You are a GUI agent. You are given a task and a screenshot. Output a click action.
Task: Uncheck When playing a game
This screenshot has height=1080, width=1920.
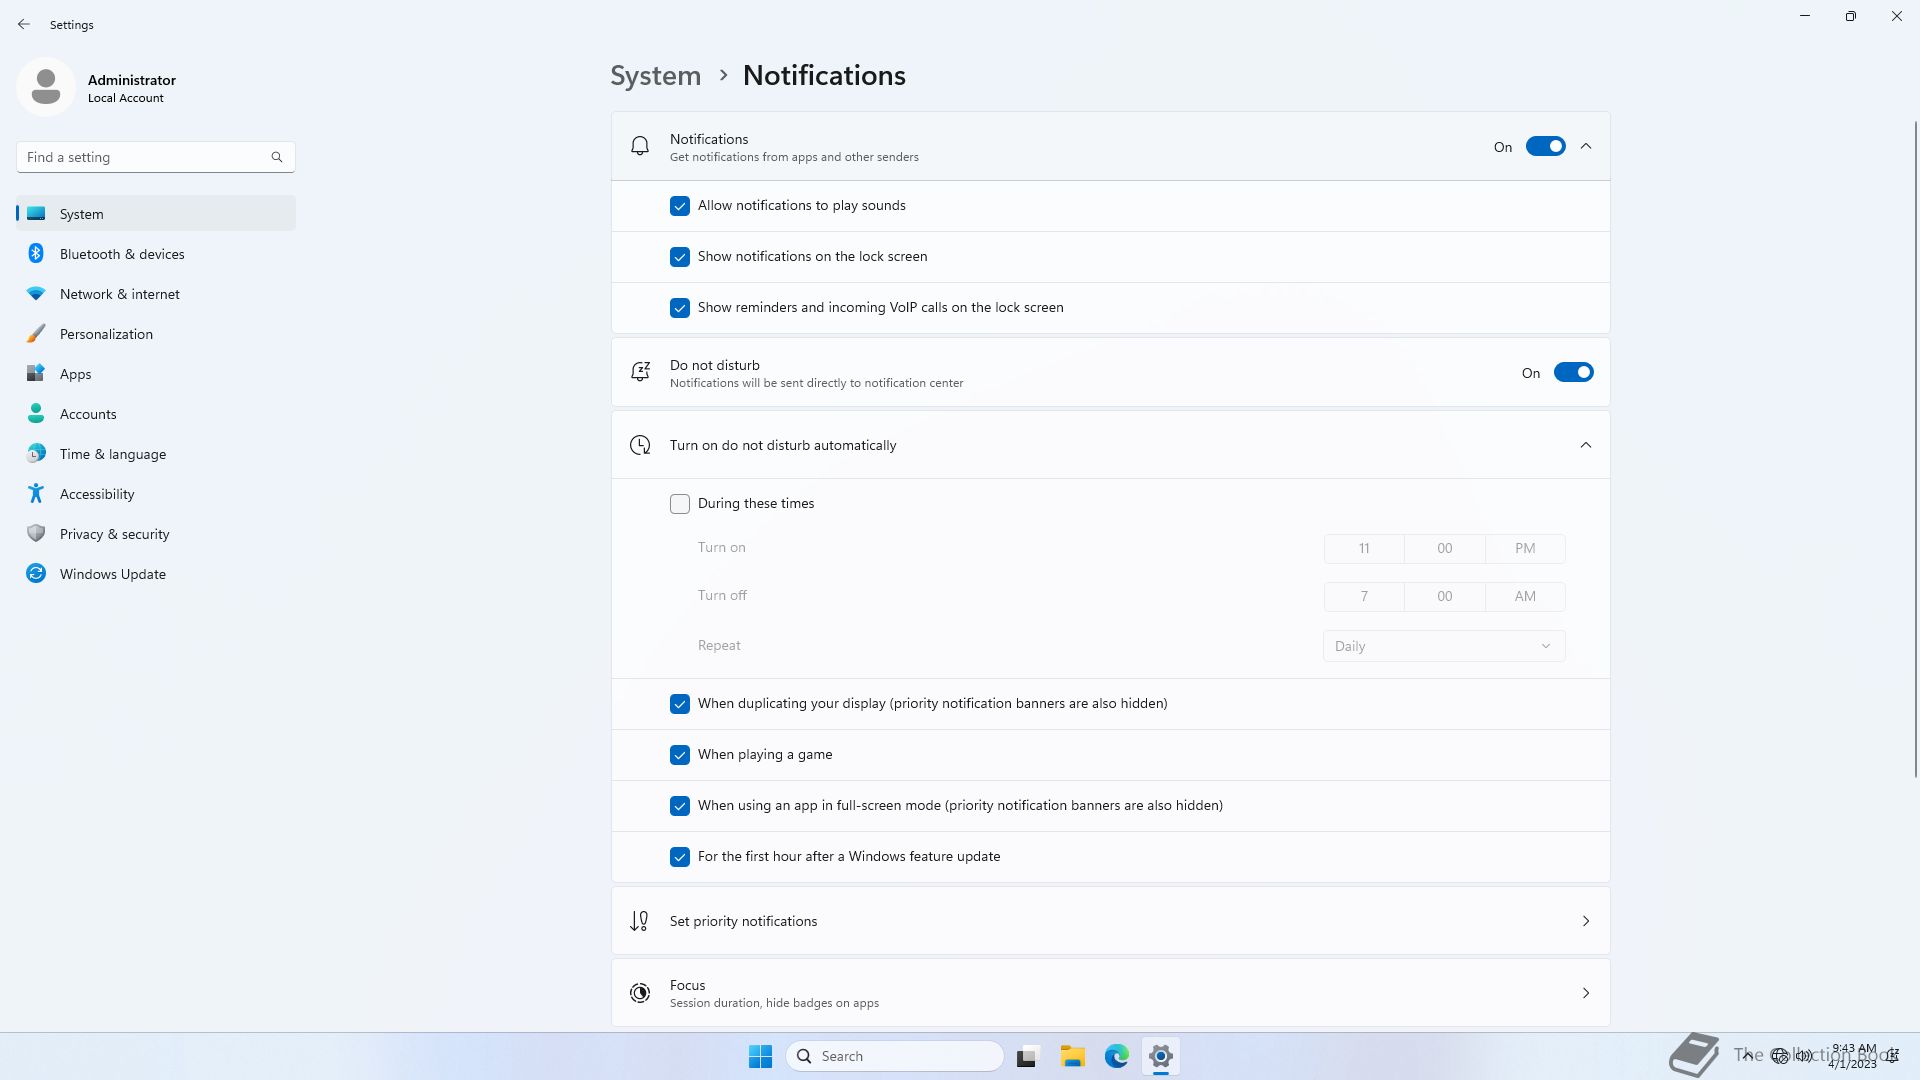click(x=680, y=755)
